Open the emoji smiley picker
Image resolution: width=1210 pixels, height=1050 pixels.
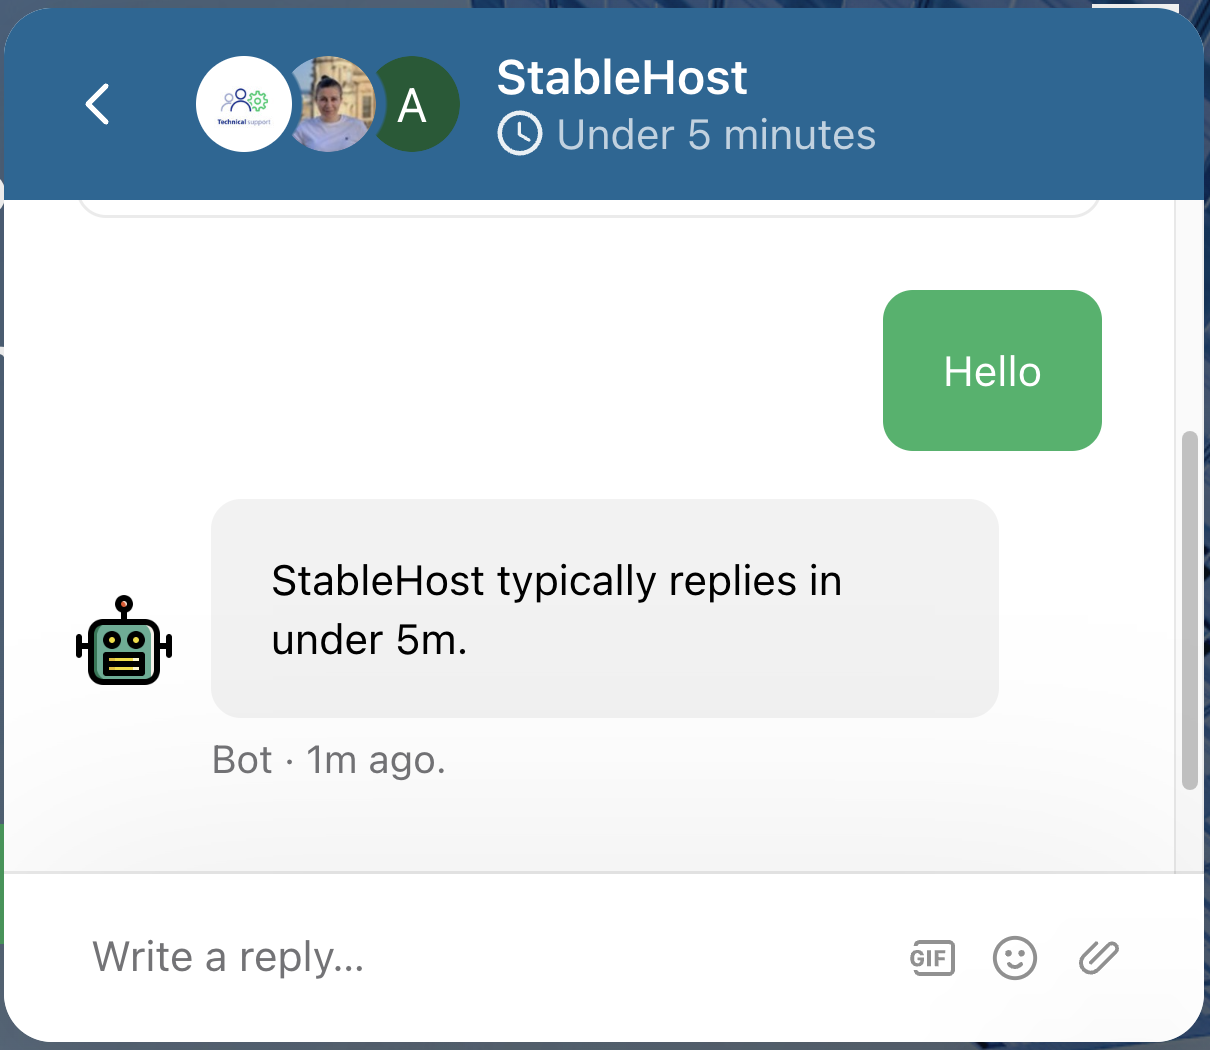click(x=1014, y=957)
